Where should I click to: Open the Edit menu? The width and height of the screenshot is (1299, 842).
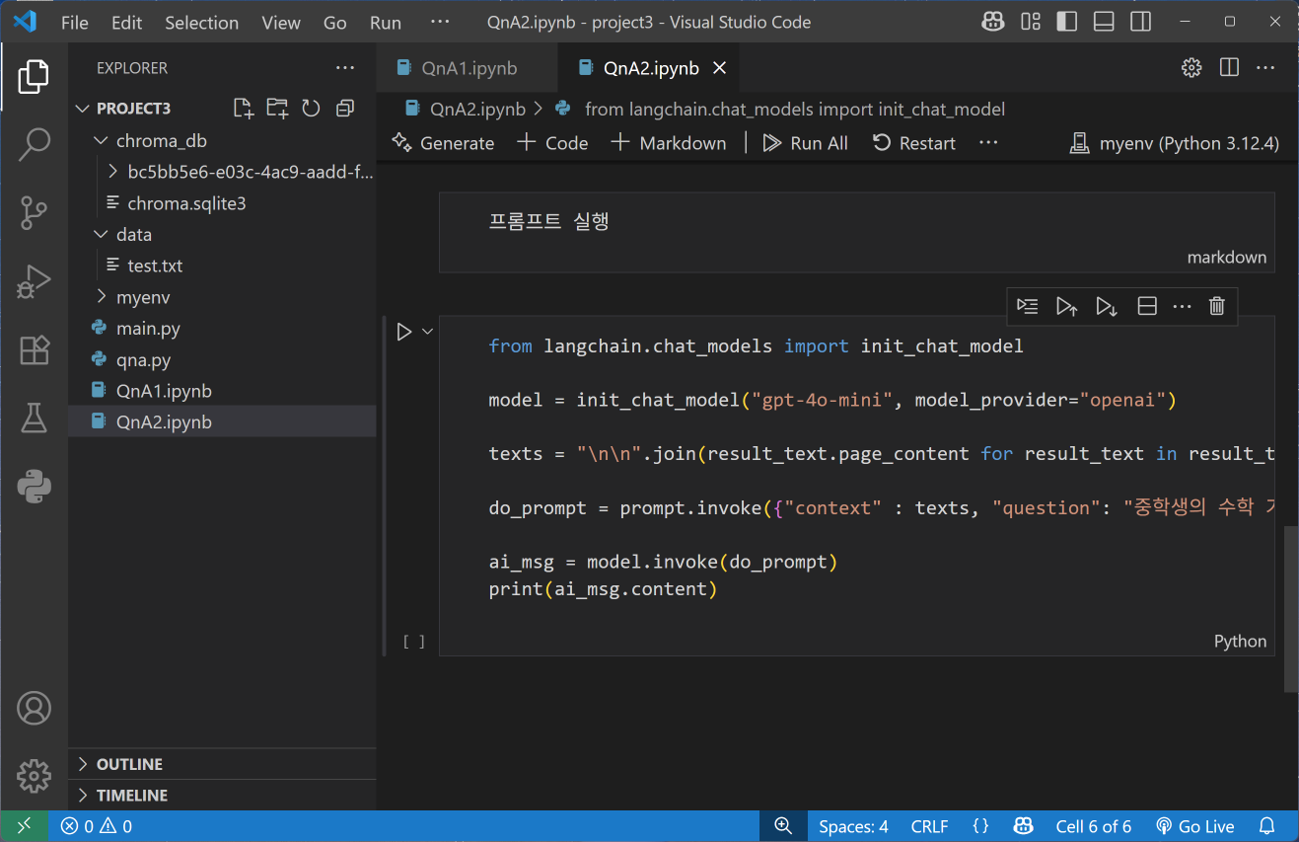point(127,22)
